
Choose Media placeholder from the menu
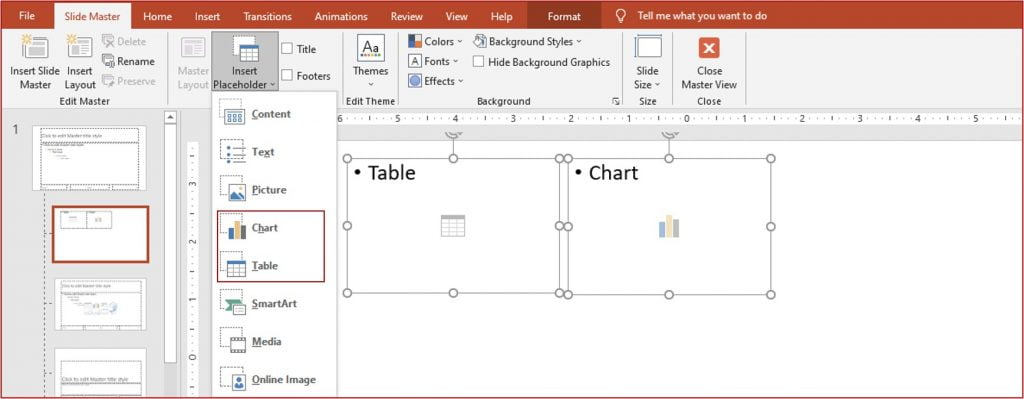pos(274,342)
